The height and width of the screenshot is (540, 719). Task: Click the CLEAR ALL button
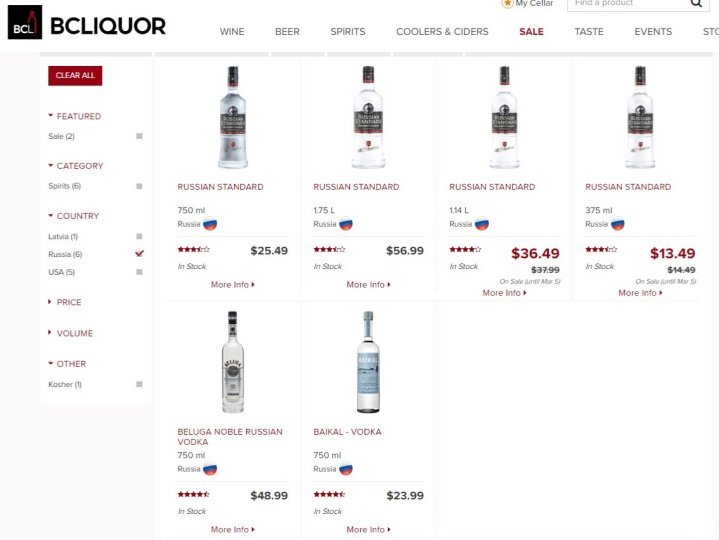(x=75, y=76)
